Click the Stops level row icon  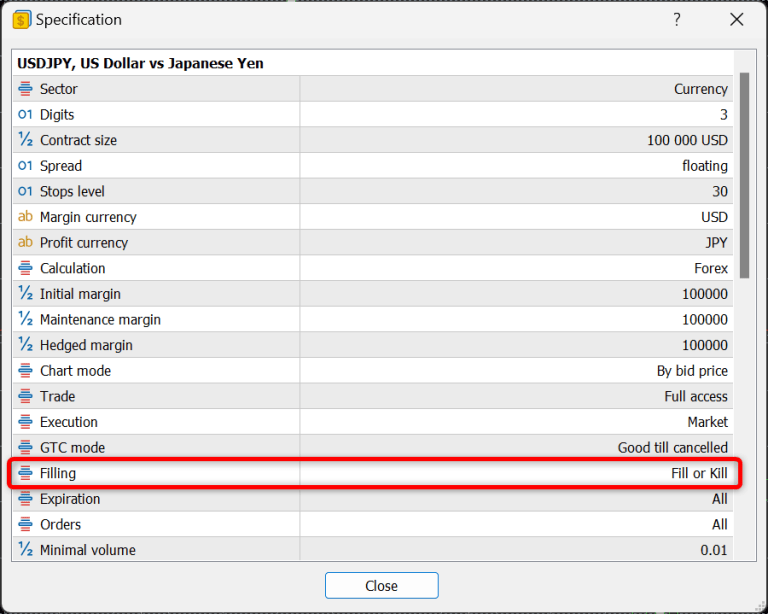25,191
